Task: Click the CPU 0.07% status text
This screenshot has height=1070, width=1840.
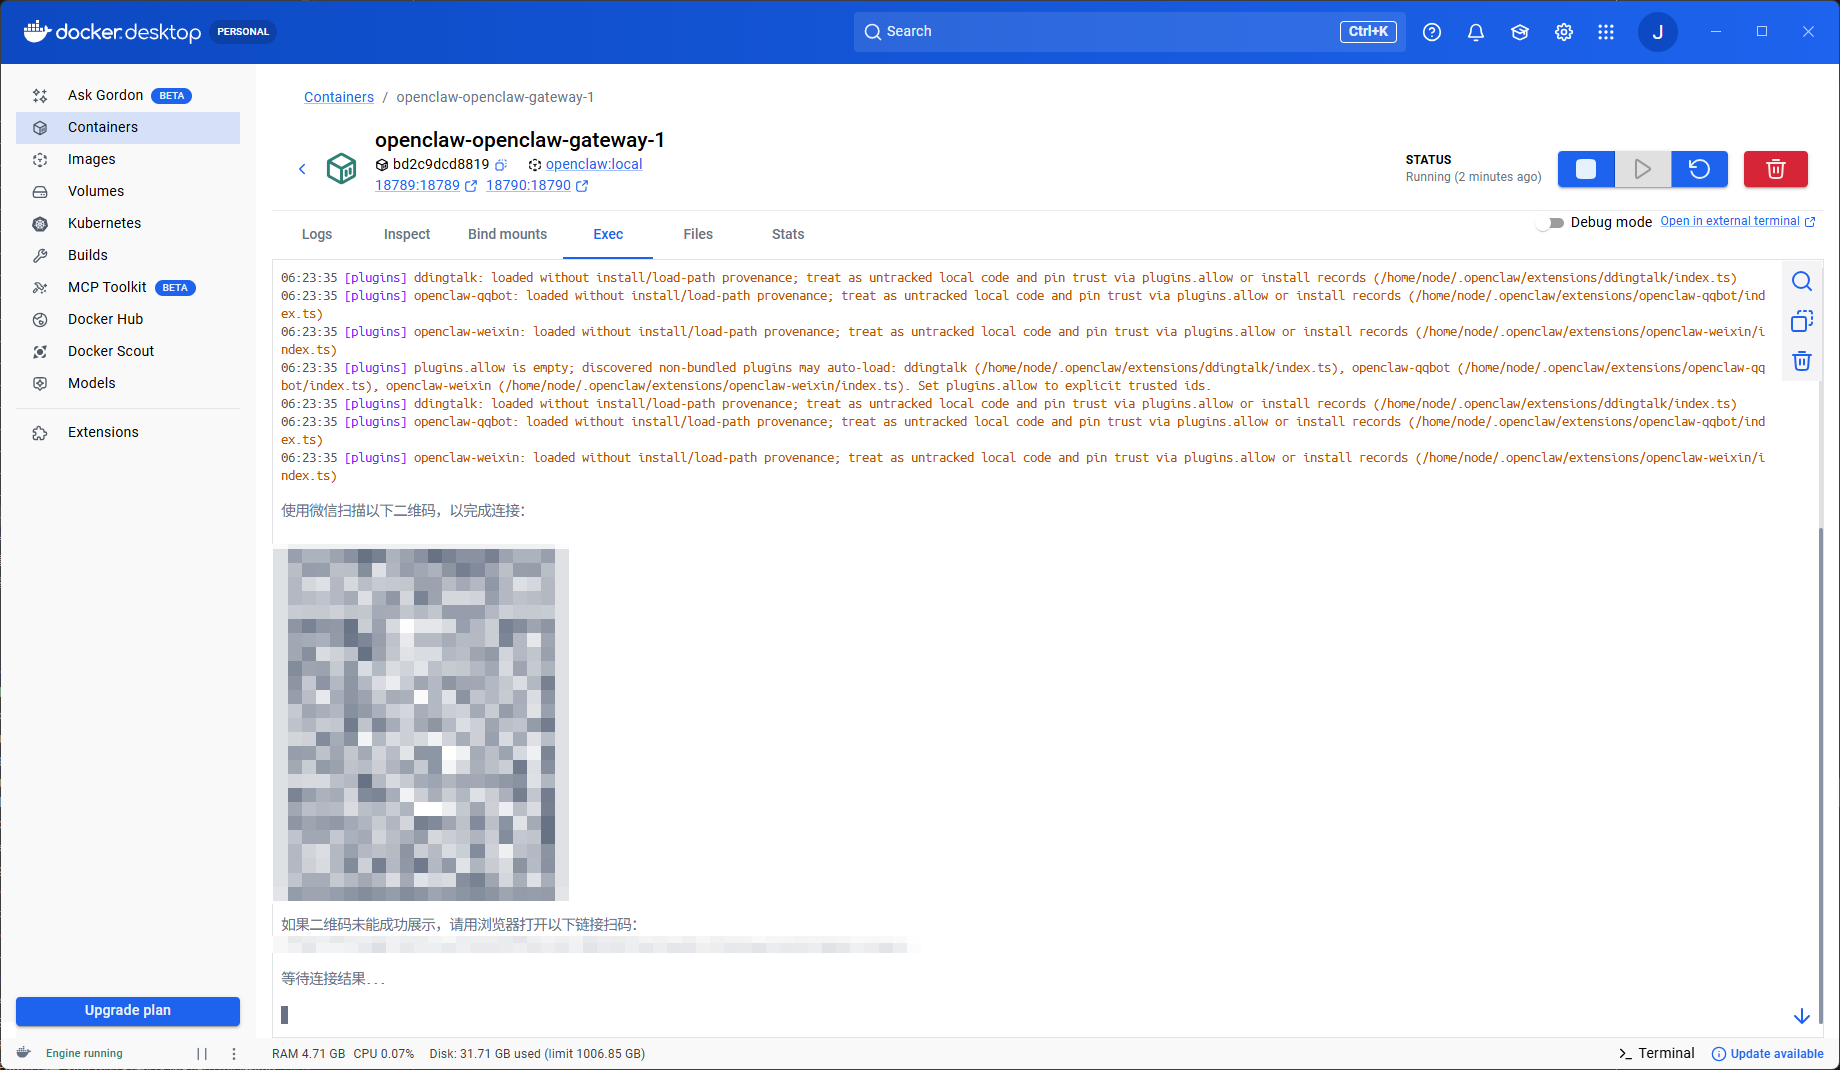Action: pos(384,1054)
